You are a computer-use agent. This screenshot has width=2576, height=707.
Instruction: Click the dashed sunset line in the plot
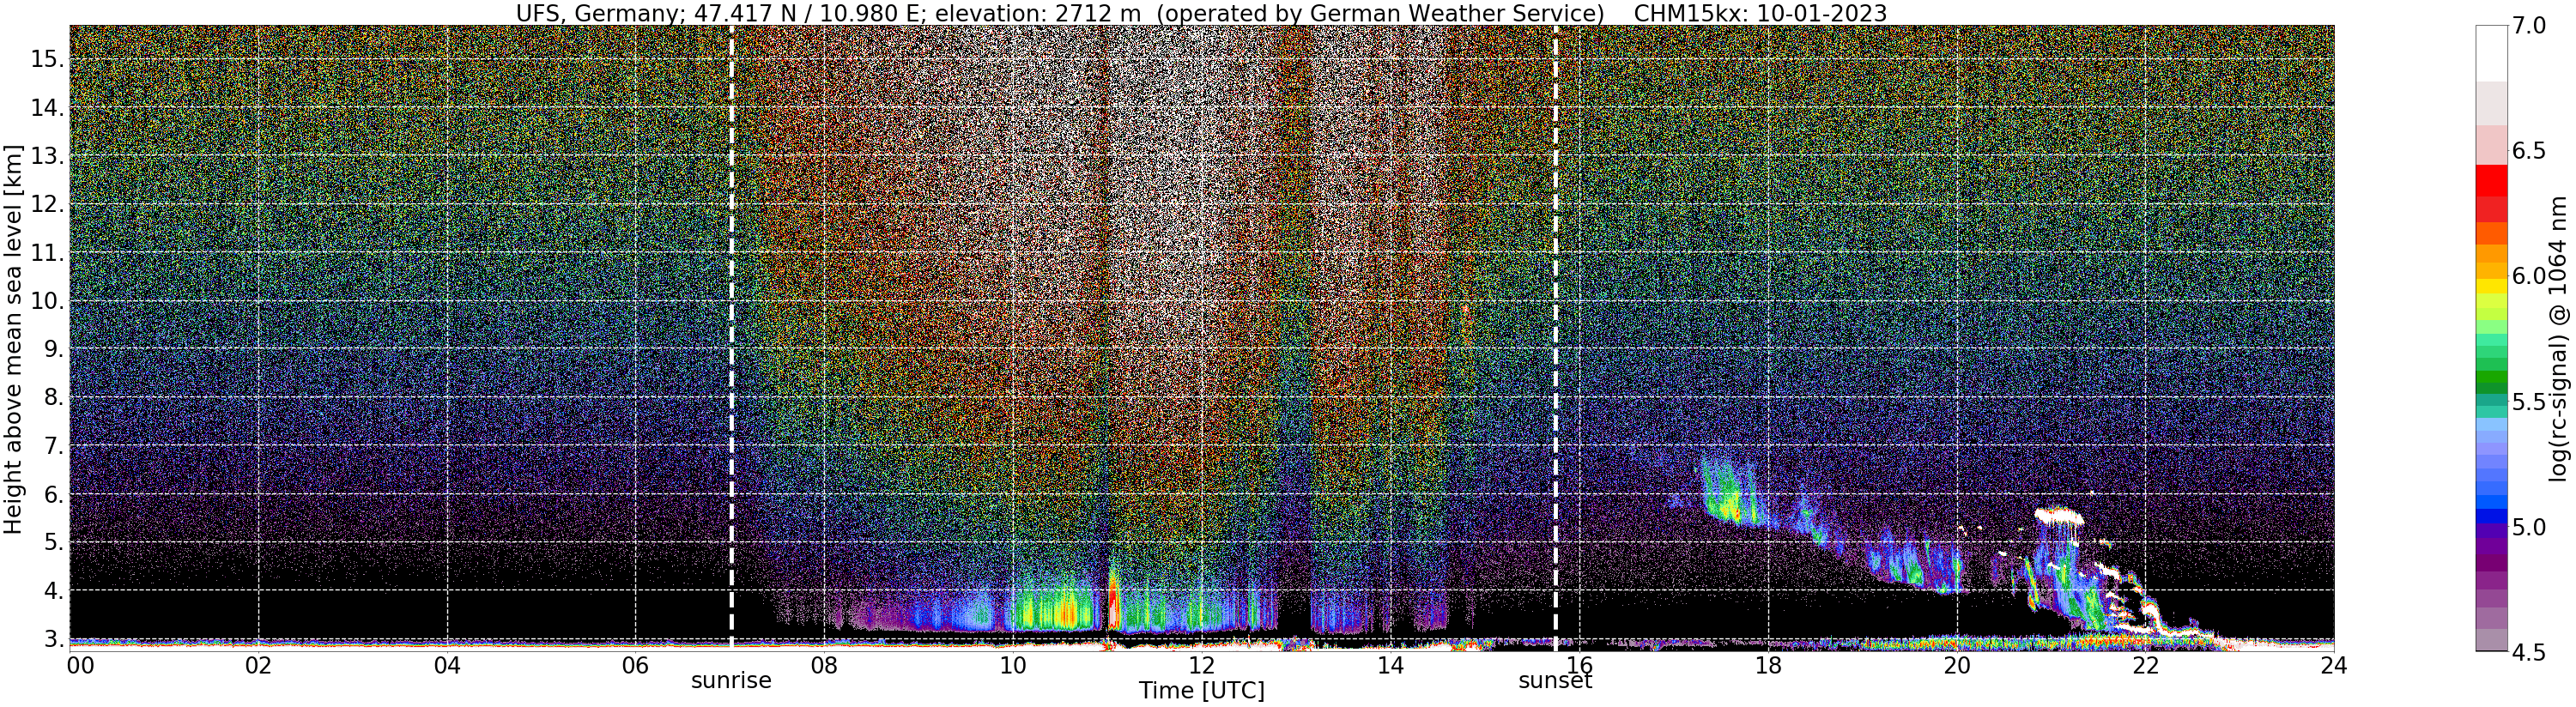[x=1556, y=338]
